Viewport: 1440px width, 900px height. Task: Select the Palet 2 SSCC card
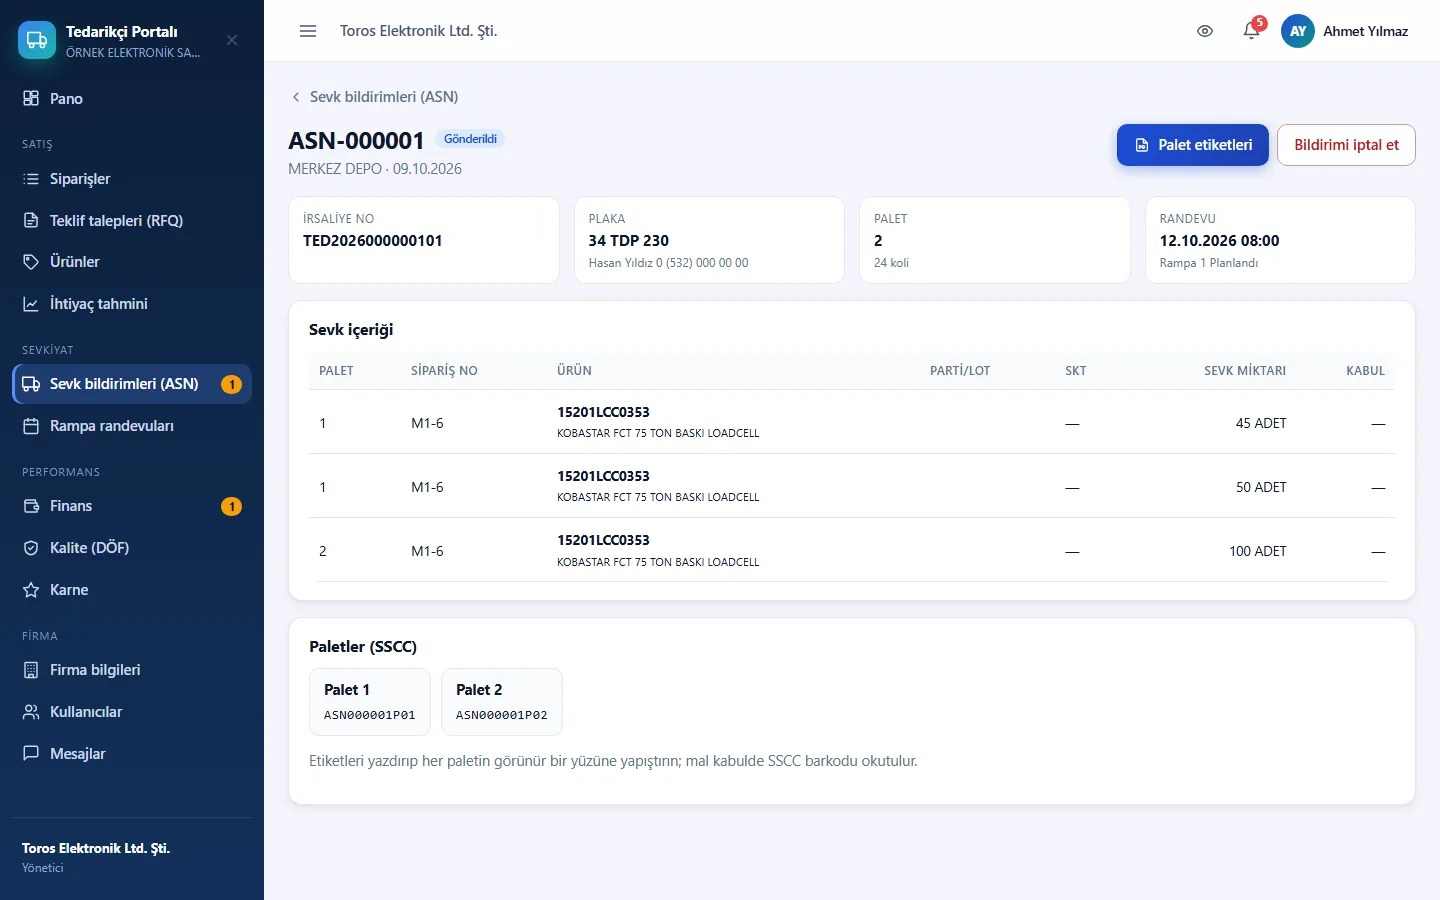502,702
